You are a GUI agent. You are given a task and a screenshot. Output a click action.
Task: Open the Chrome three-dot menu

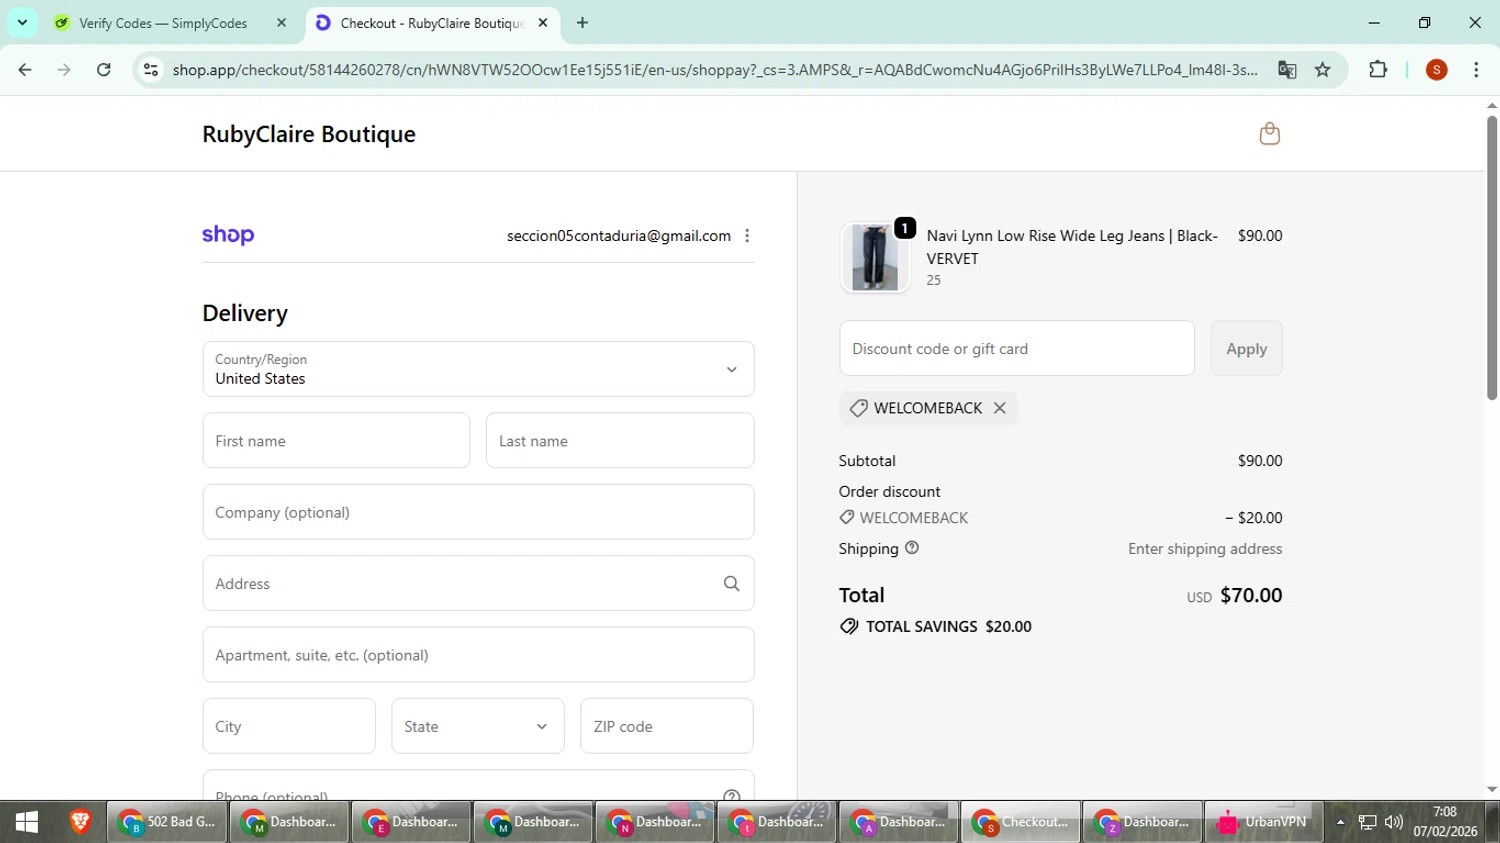click(1476, 69)
